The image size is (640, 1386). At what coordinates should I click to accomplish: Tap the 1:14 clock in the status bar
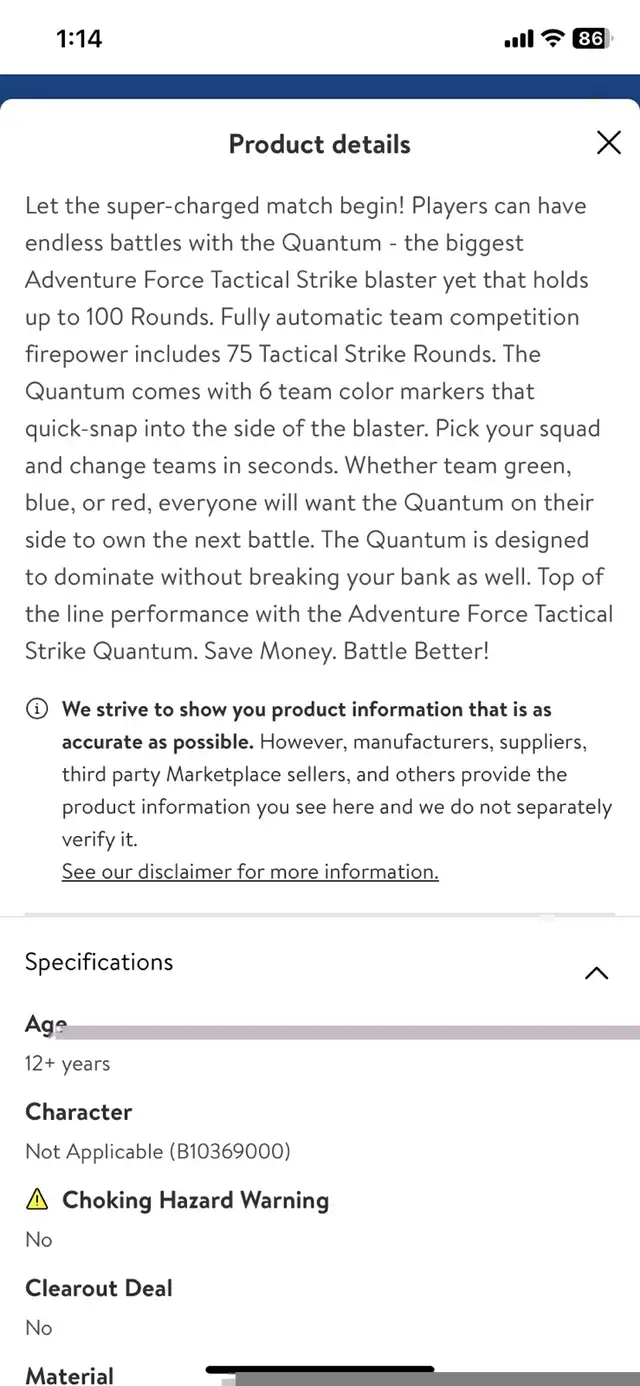(79, 39)
